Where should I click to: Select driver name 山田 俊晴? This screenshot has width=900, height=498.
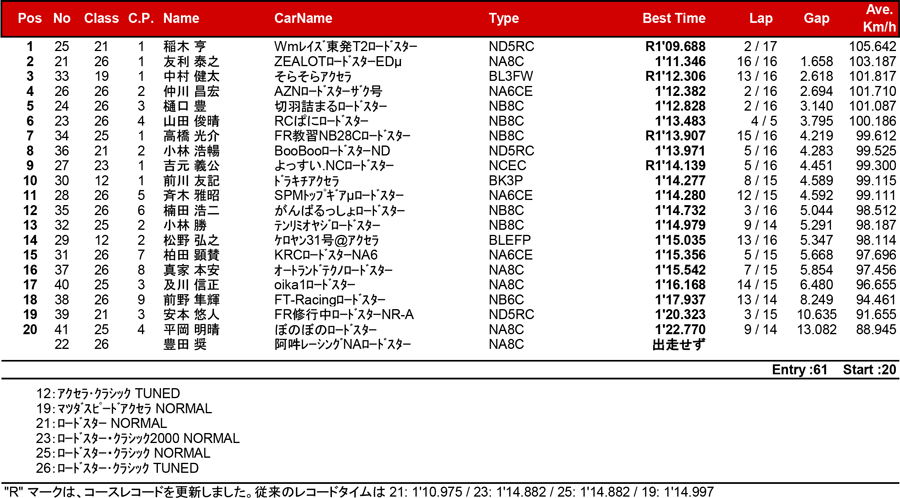pyautogui.click(x=191, y=121)
